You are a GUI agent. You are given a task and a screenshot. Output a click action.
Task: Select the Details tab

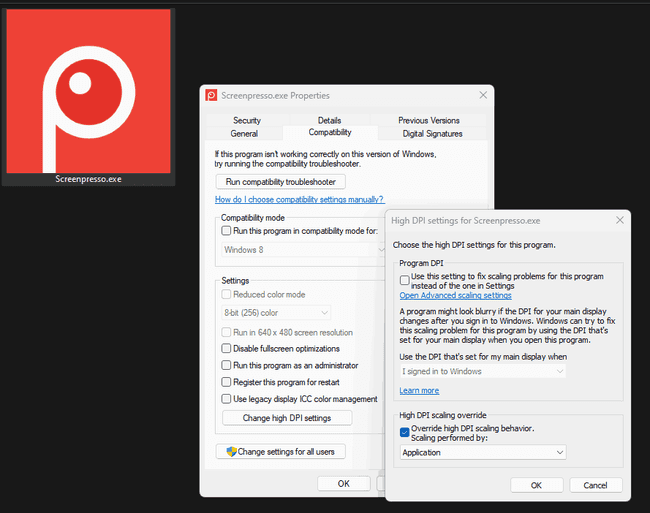tap(329, 120)
